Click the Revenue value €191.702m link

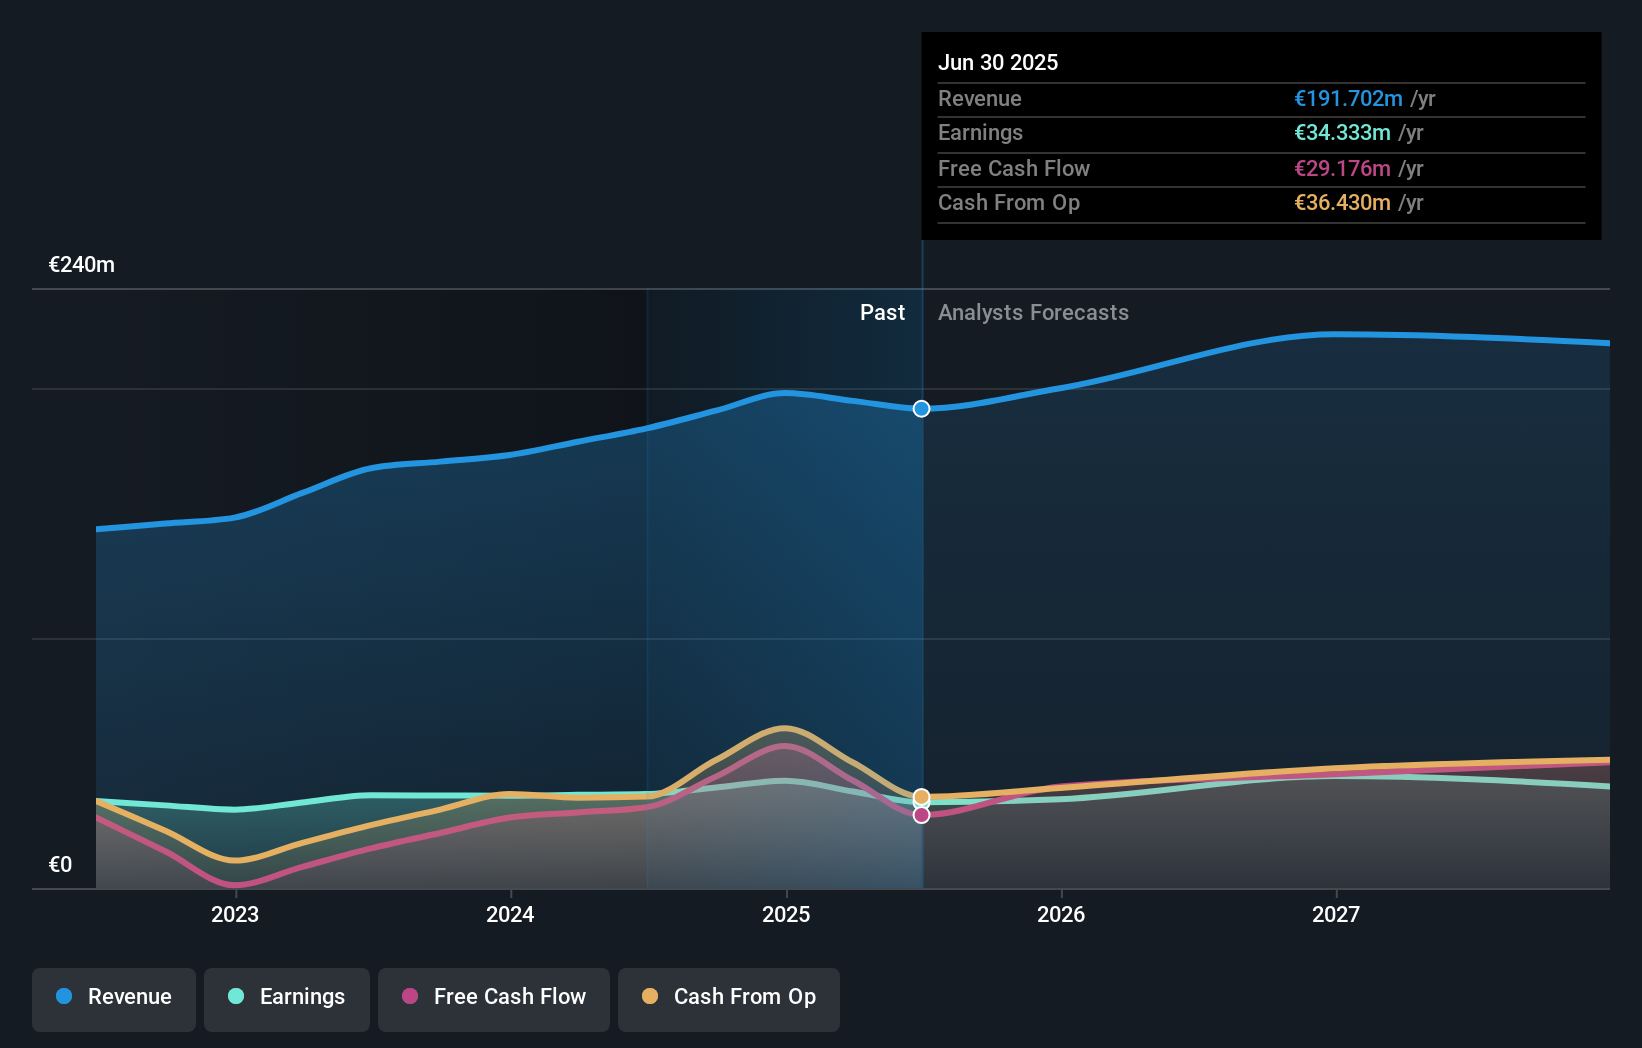click(1347, 98)
